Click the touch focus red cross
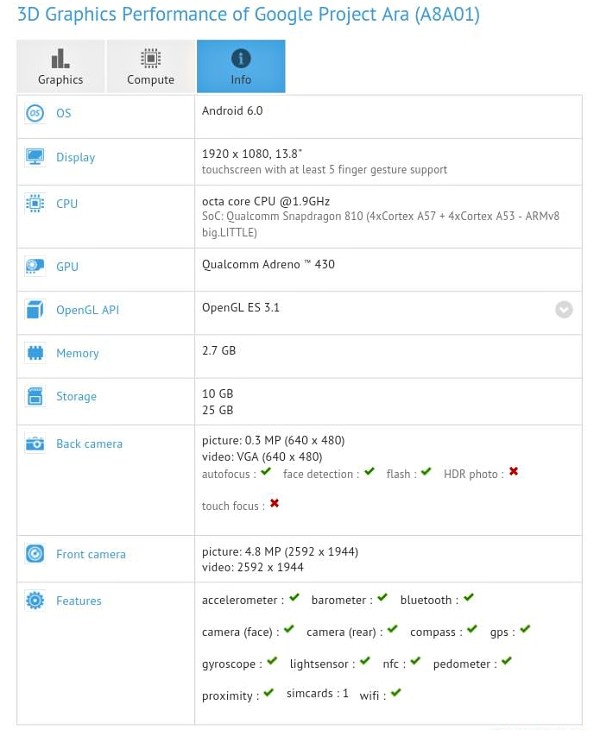 274,503
